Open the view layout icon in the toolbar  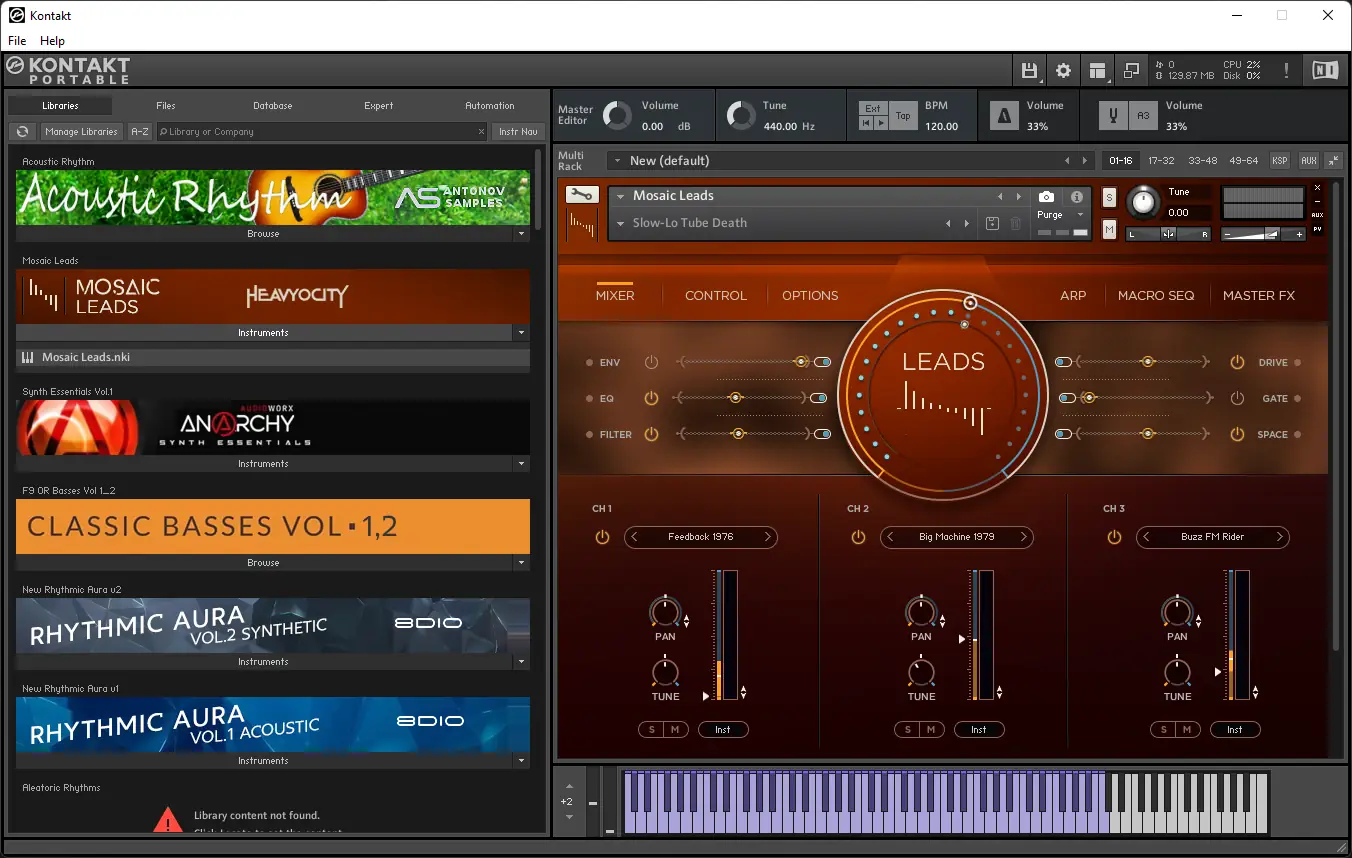coord(1097,70)
